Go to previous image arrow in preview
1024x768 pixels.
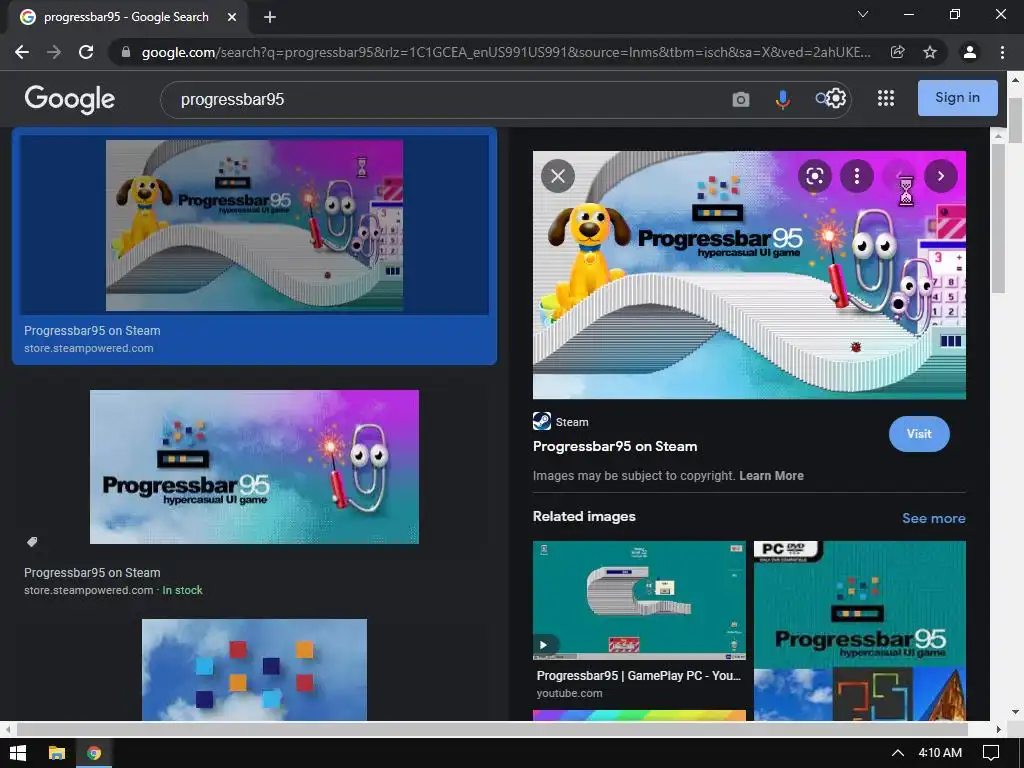tap(899, 176)
